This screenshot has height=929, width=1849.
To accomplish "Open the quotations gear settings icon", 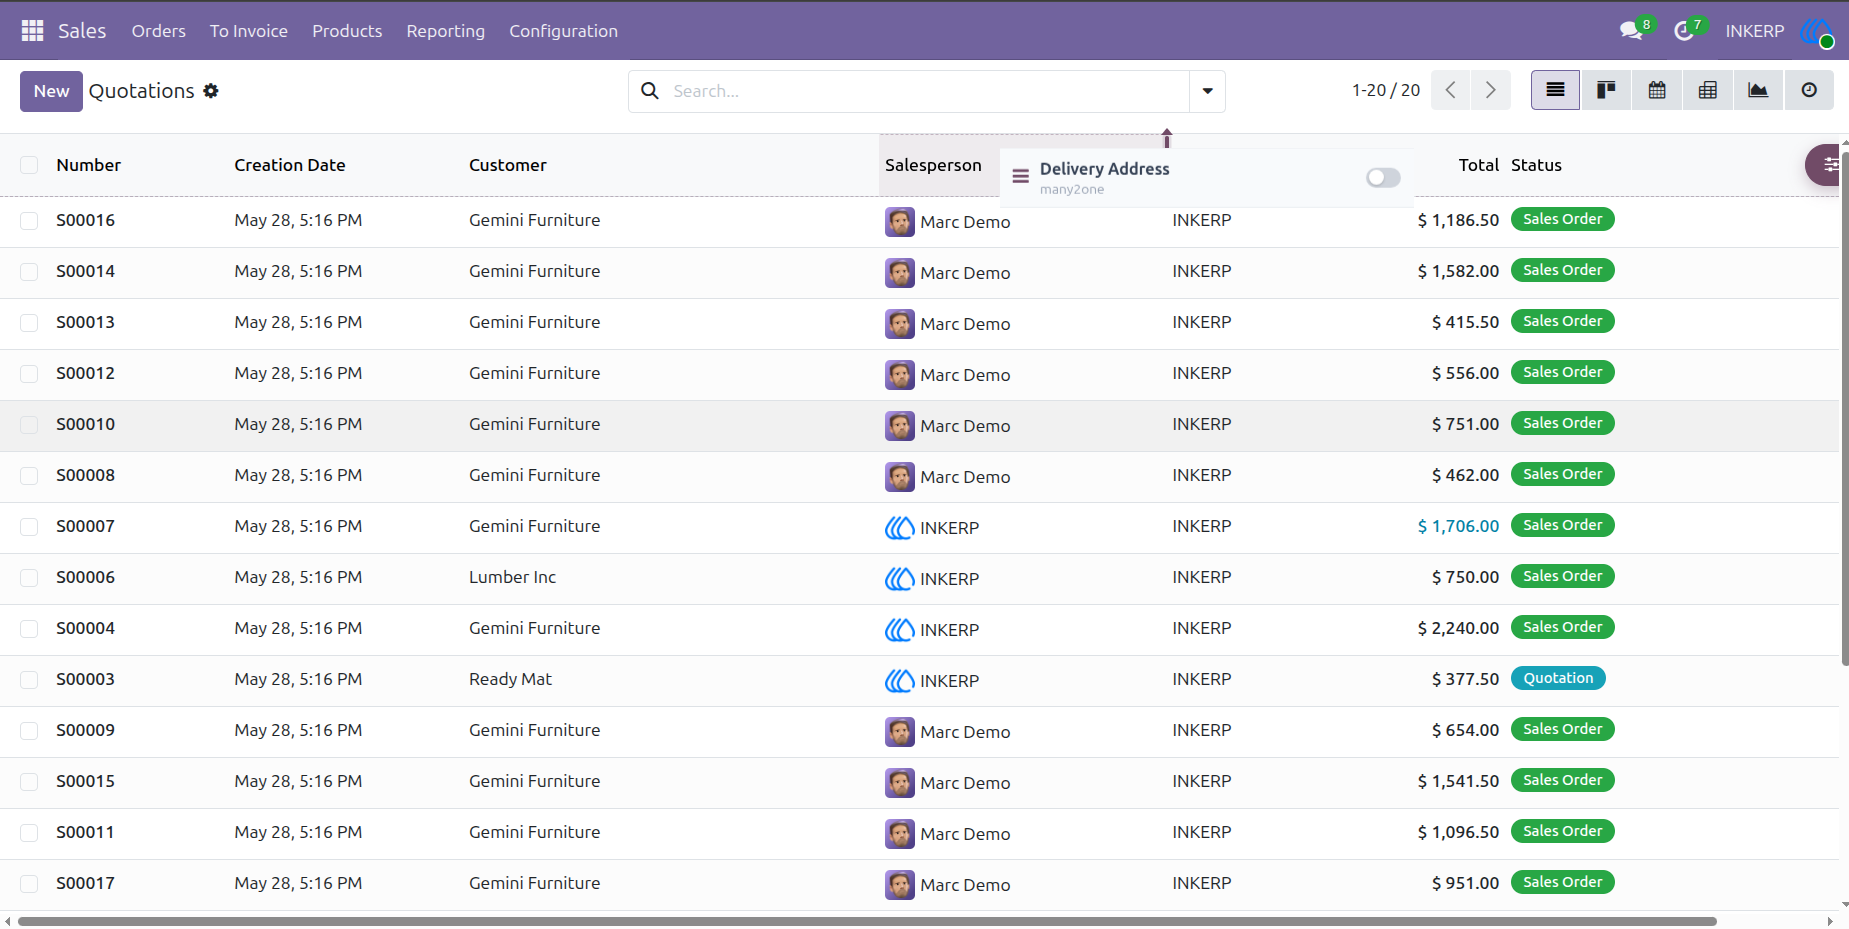I will 211,91.
